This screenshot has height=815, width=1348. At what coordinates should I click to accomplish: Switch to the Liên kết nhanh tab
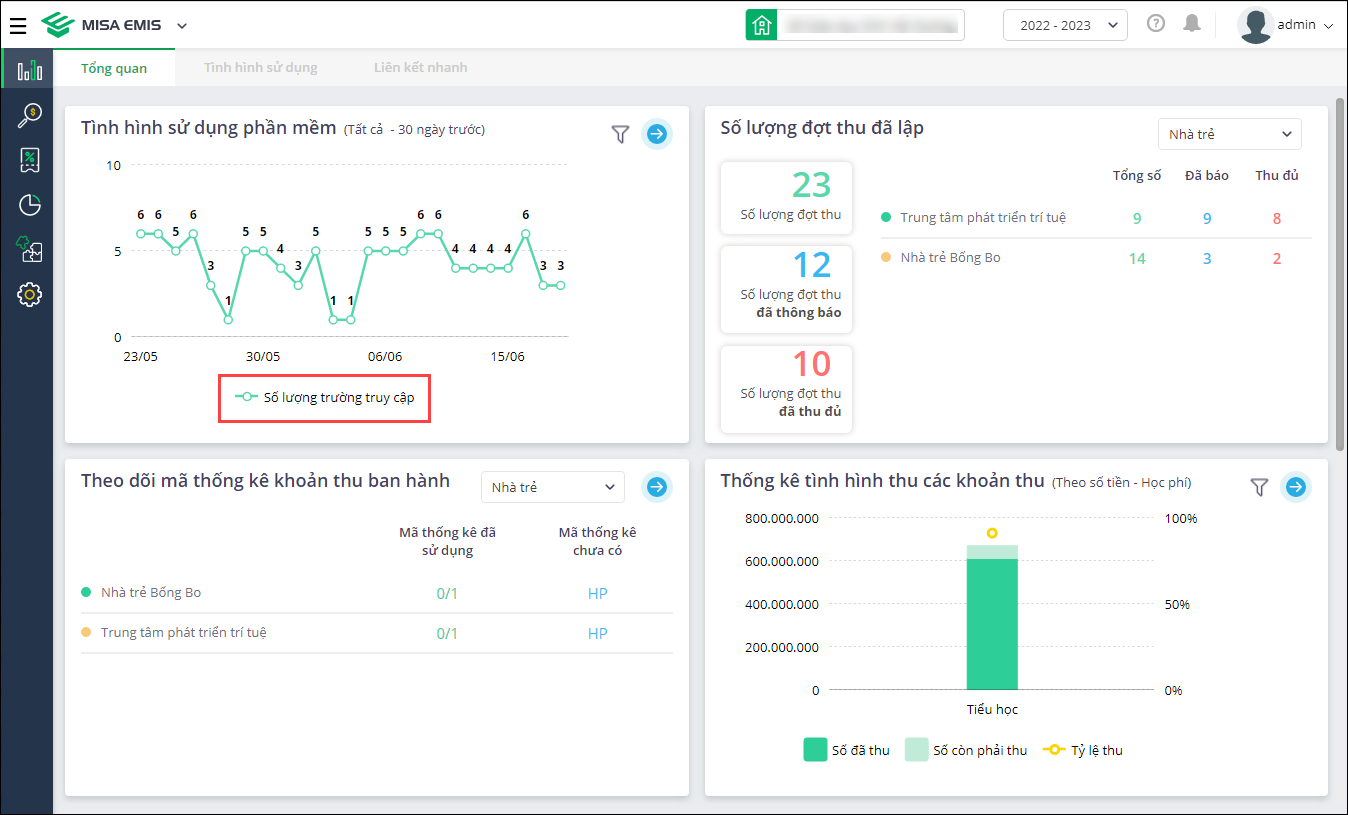(x=420, y=68)
